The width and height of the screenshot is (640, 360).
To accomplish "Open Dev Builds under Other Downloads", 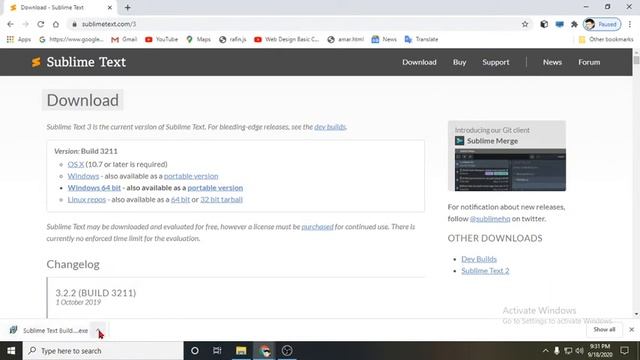I will click(x=479, y=259).
